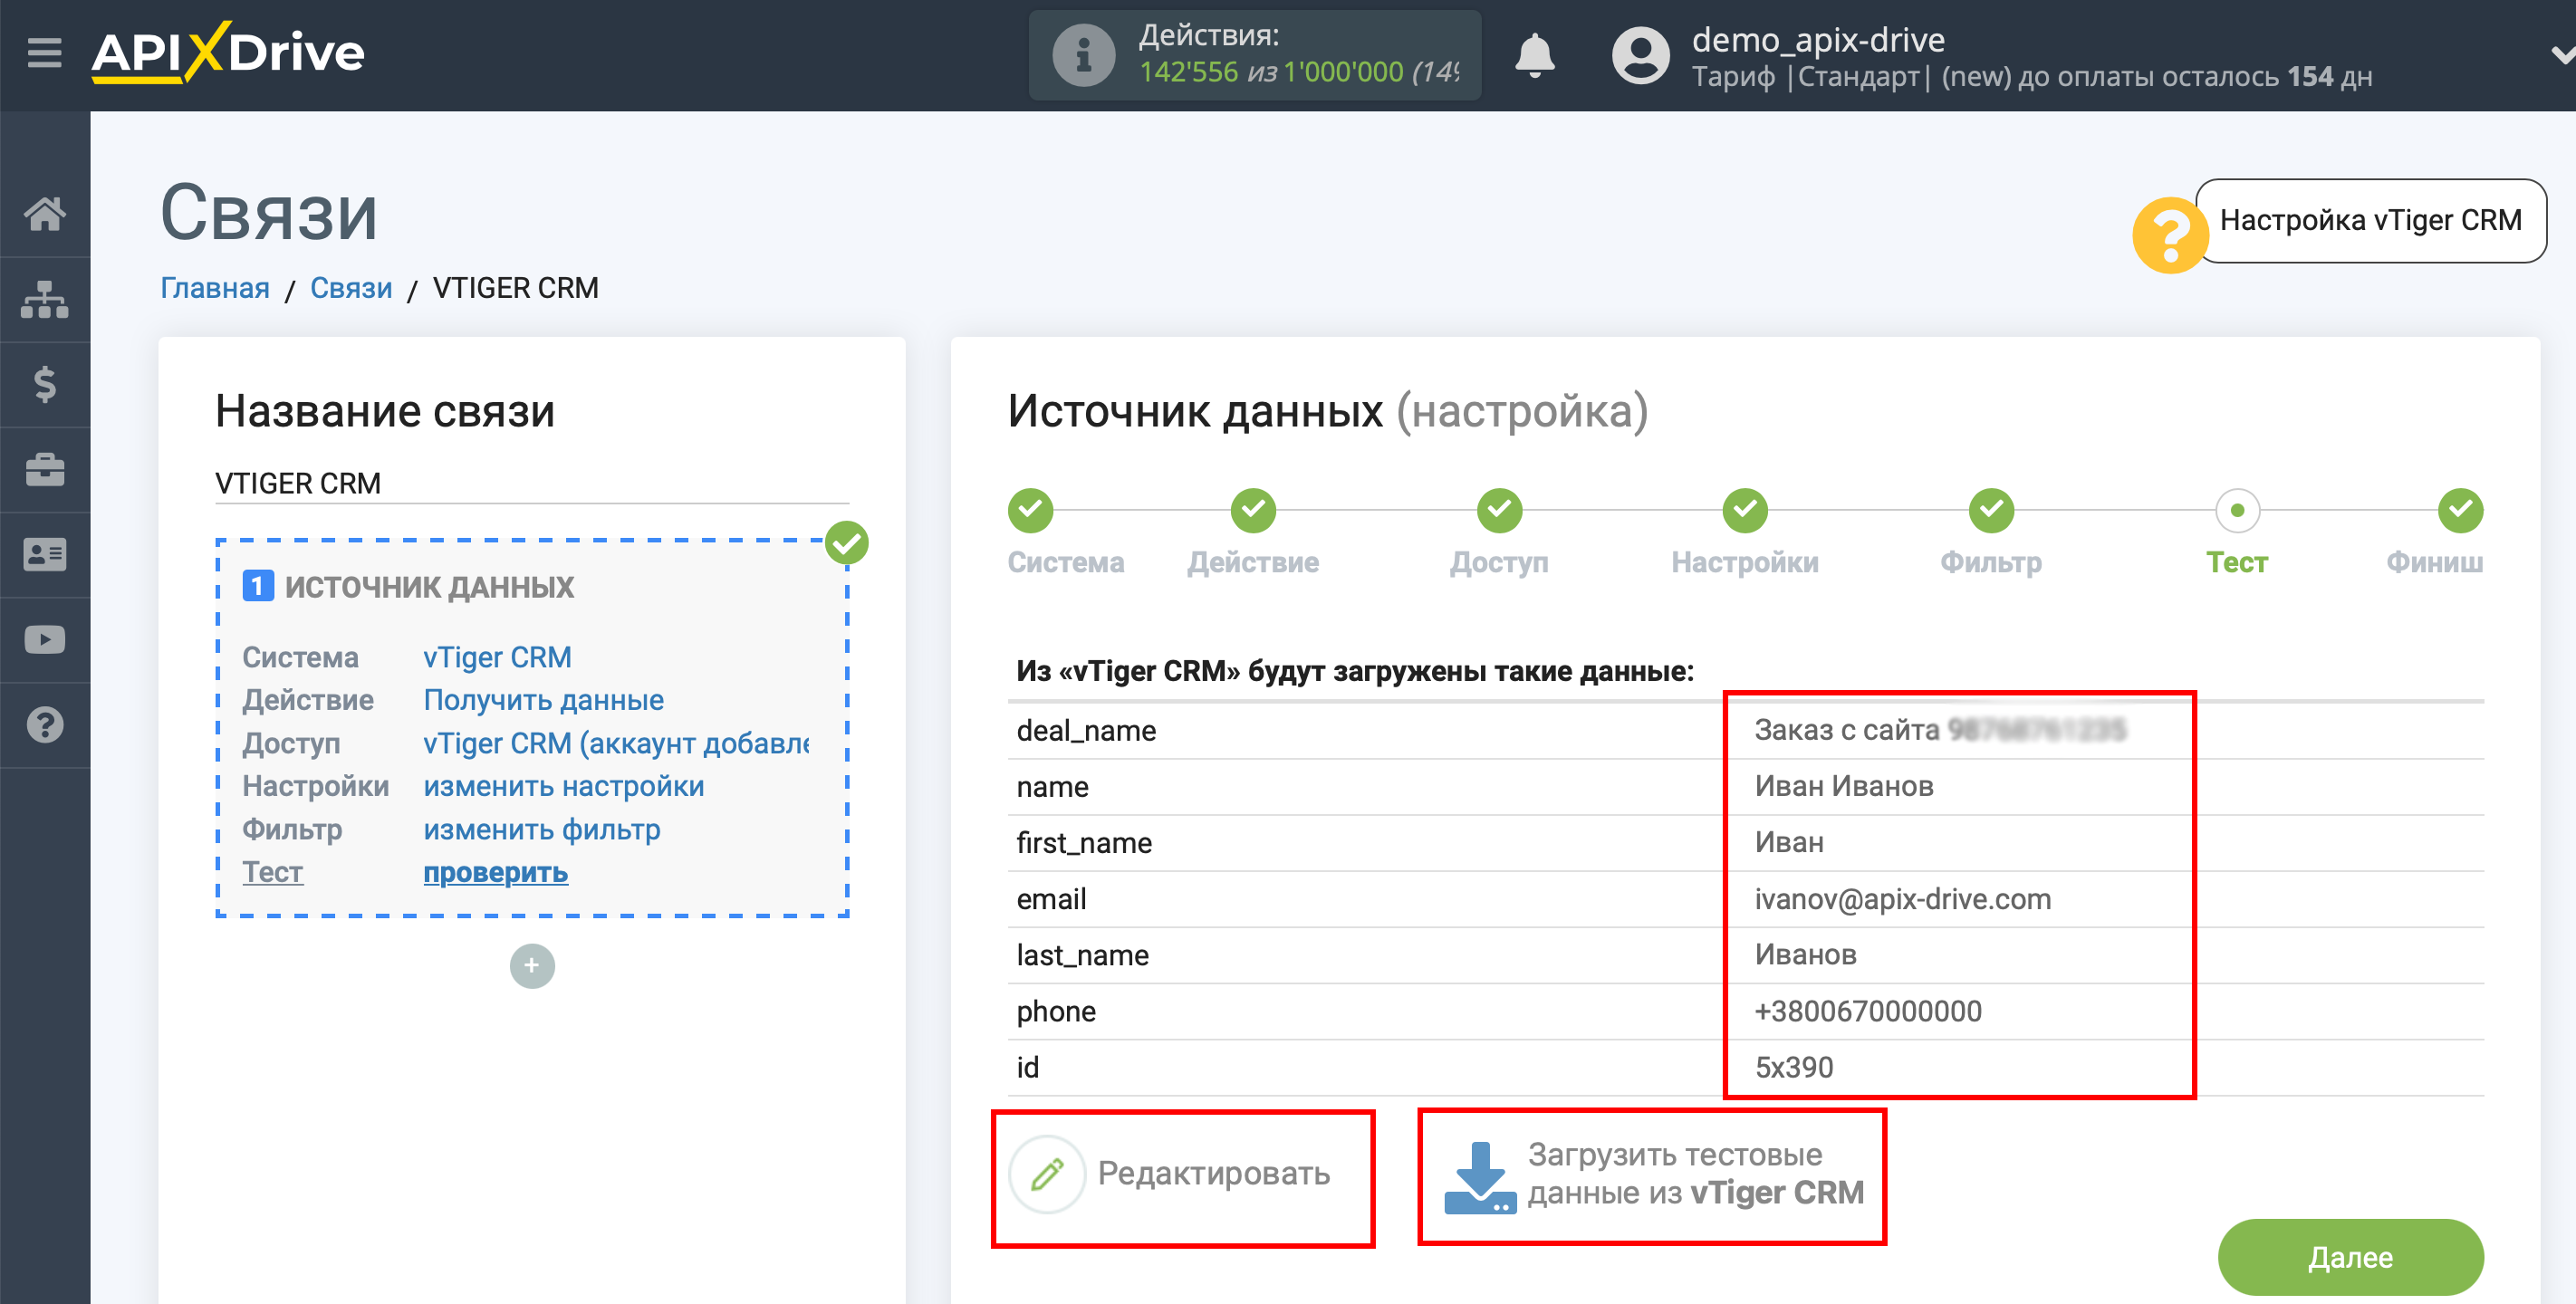Select the deal_name field label
Viewport: 2576px width, 1304px height.
[1086, 731]
